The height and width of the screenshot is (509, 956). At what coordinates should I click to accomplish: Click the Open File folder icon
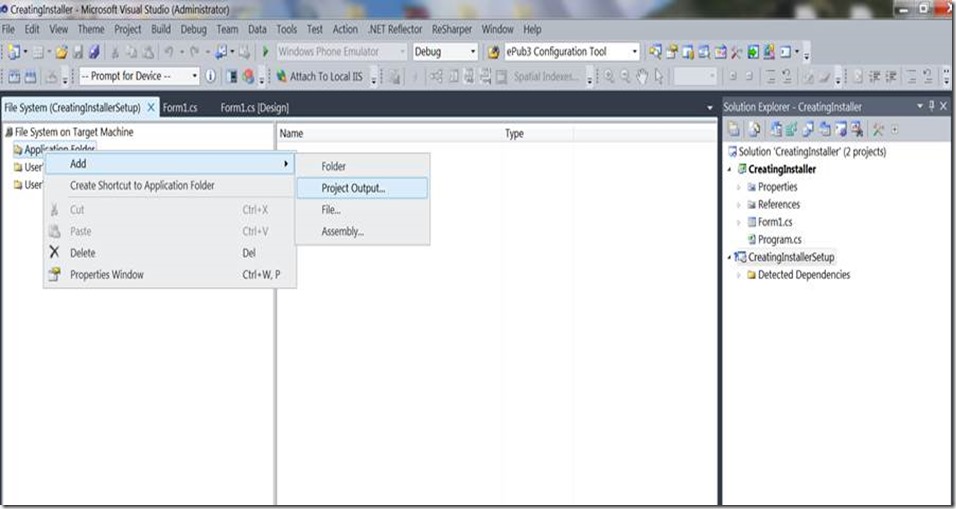(x=61, y=52)
